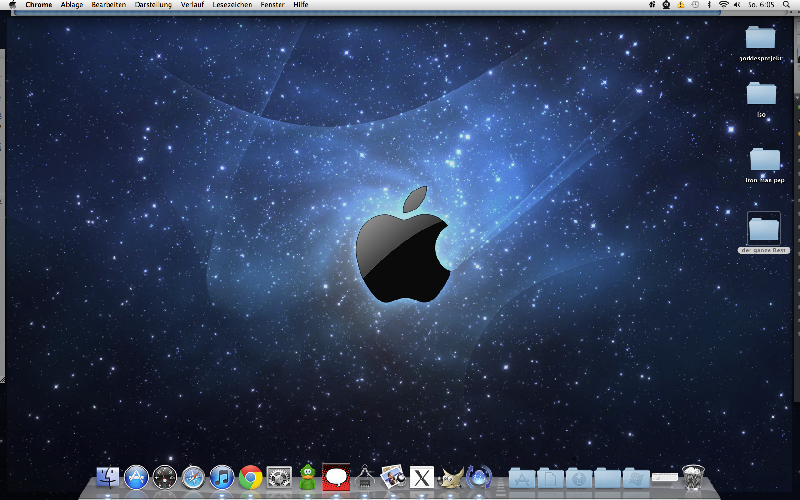The image size is (800, 500).
Task: Click the Bluetooth menu bar icon
Action: [709, 5]
